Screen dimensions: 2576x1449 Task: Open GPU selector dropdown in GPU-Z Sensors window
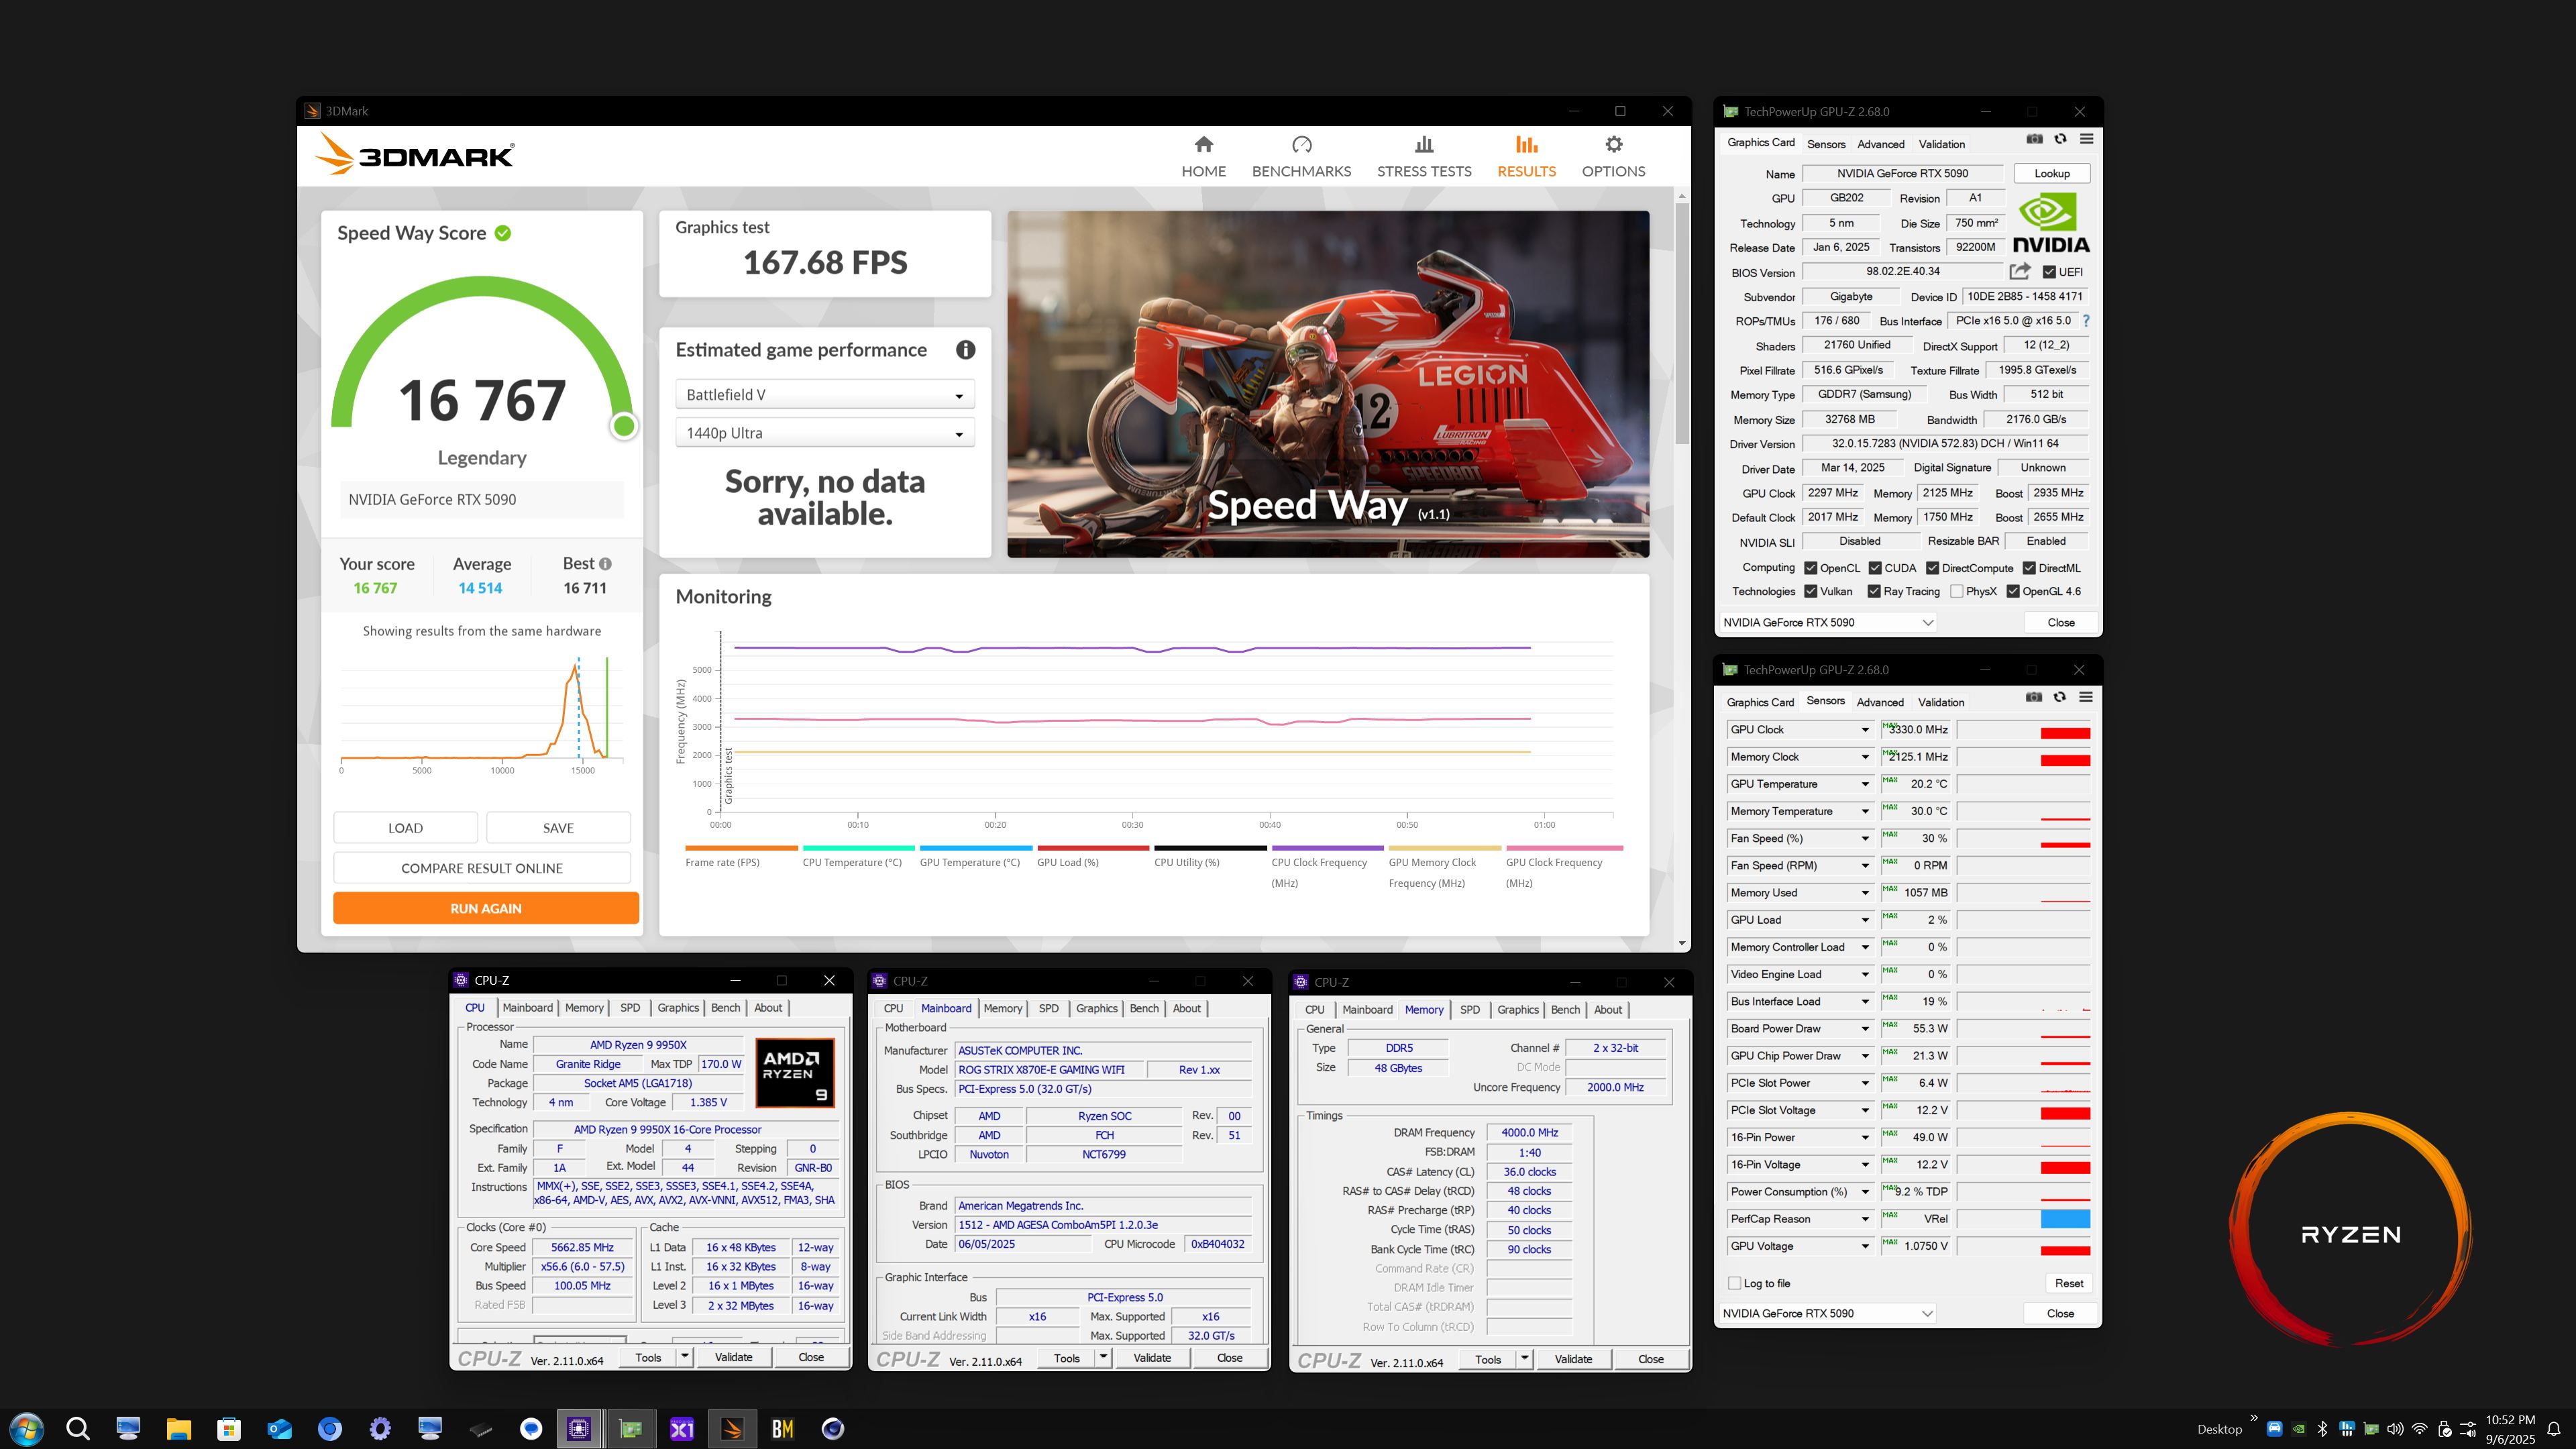coord(1828,1313)
